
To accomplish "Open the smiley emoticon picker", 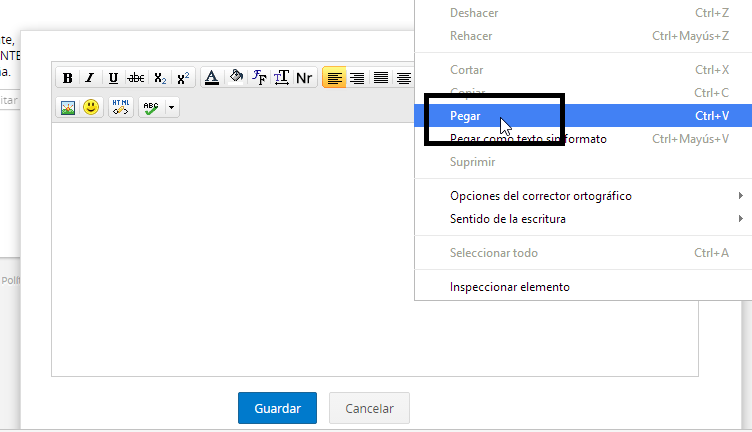I will click(x=91, y=107).
